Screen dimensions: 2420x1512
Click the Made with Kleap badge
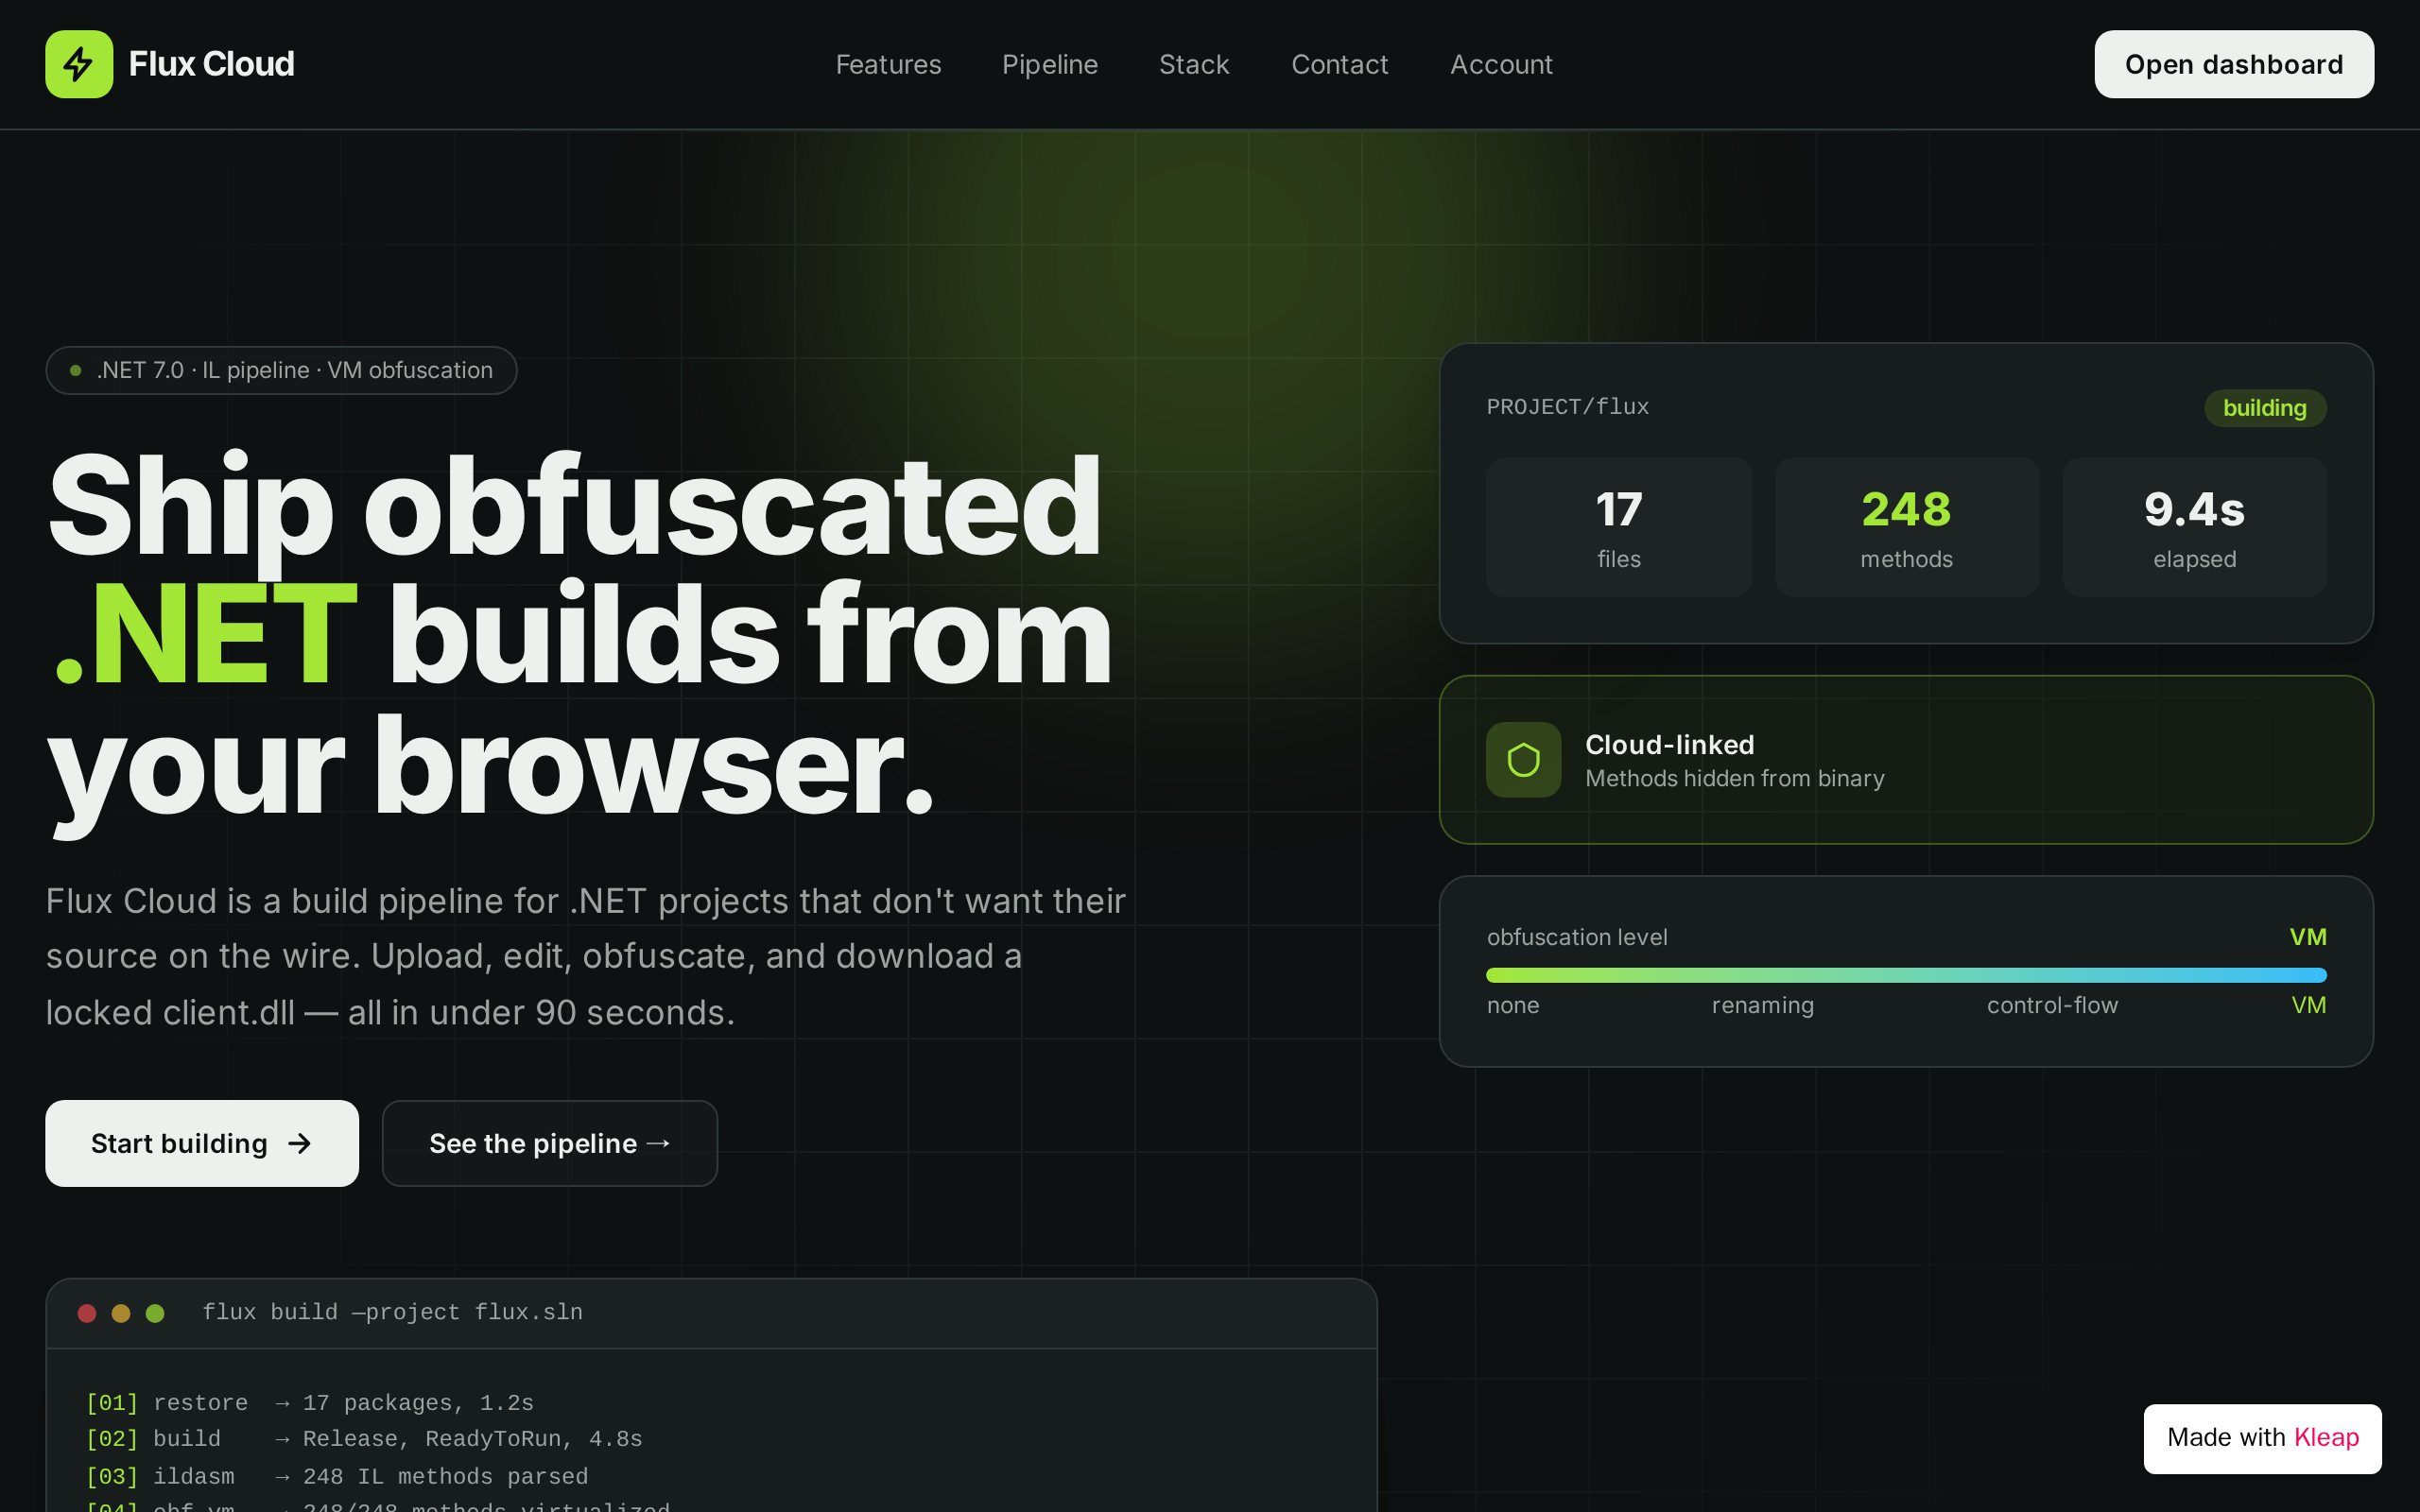point(2262,1438)
